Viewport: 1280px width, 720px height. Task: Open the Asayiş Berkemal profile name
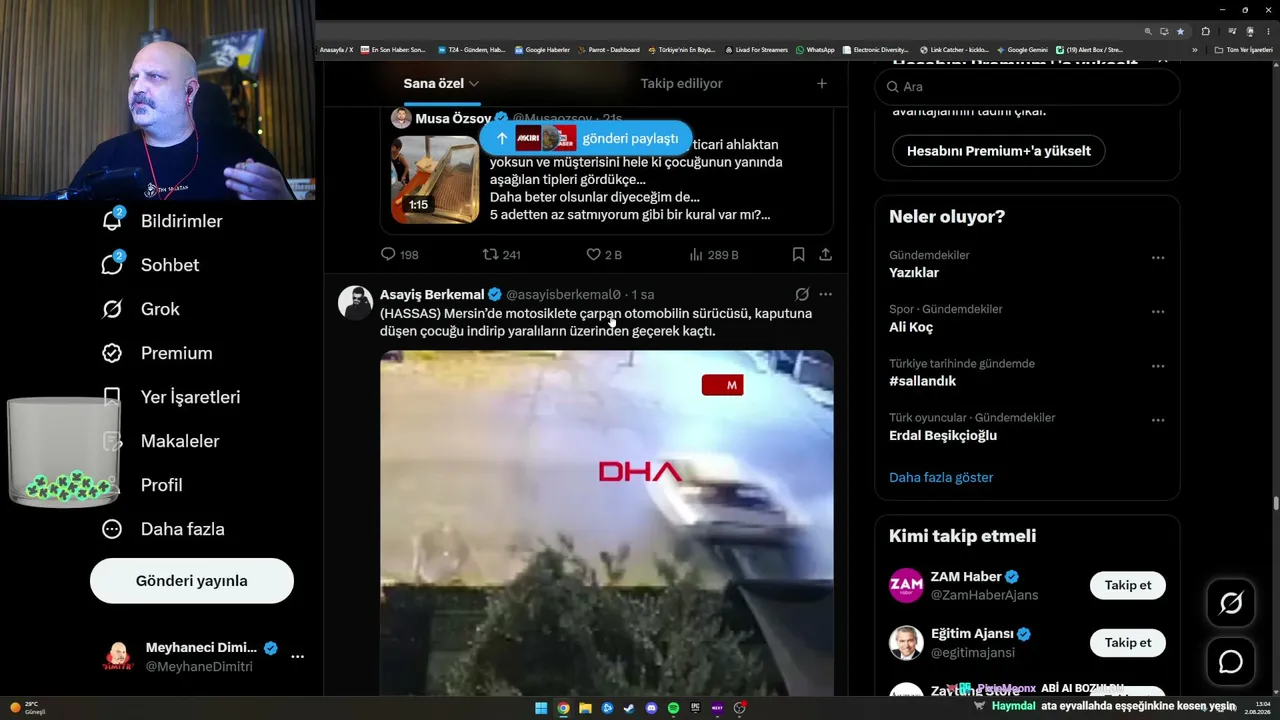pos(432,294)
